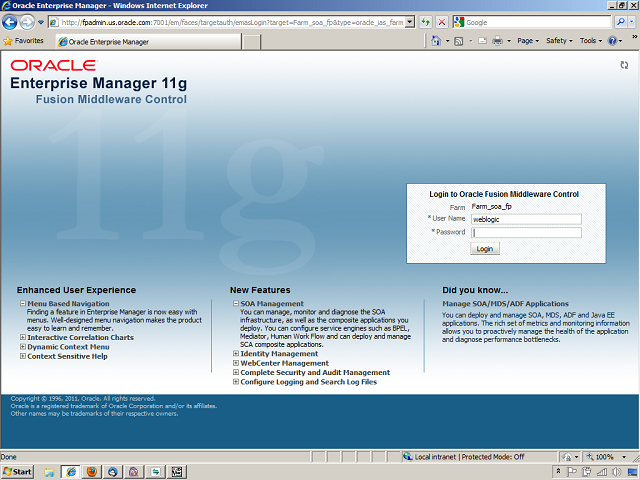This screenshot has height=480, width=640.
Task: Click the Print icon
Action: coord(497,41)
